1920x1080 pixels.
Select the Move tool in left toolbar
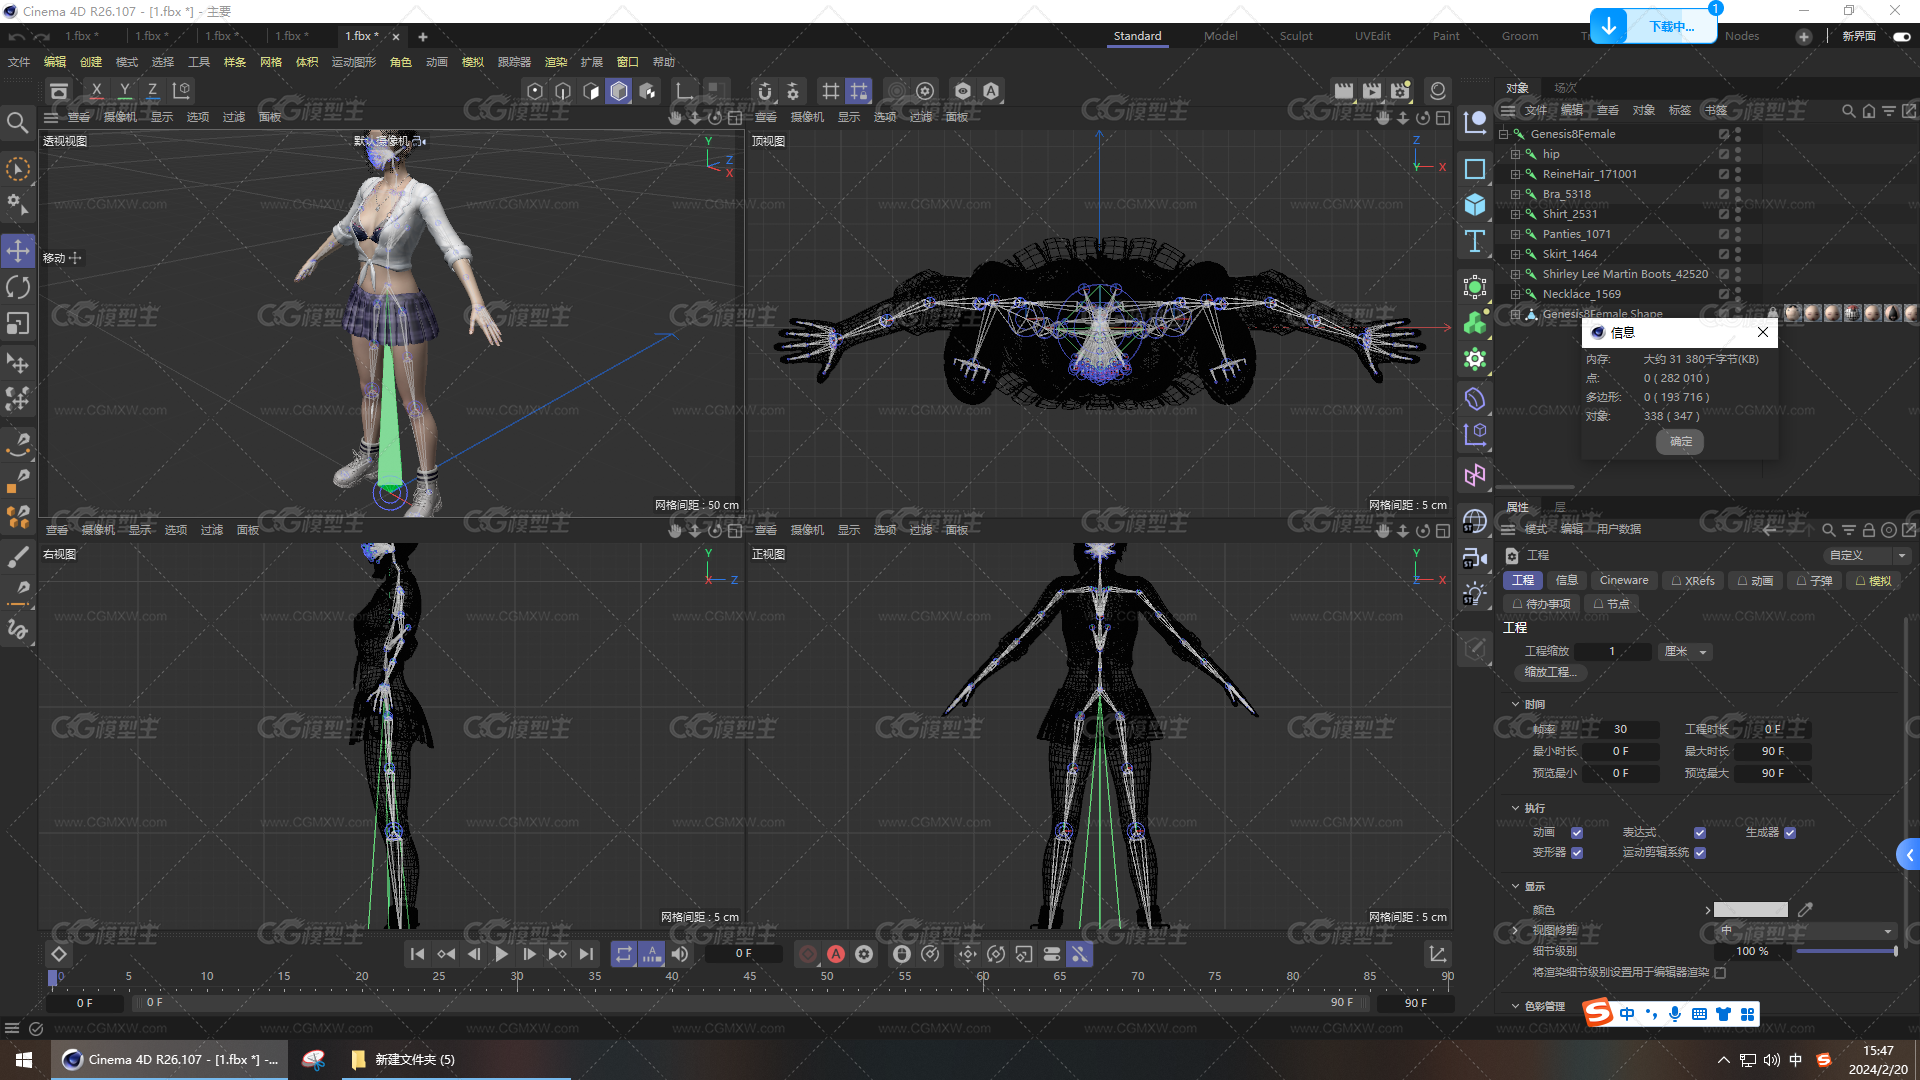coord(18,250)
